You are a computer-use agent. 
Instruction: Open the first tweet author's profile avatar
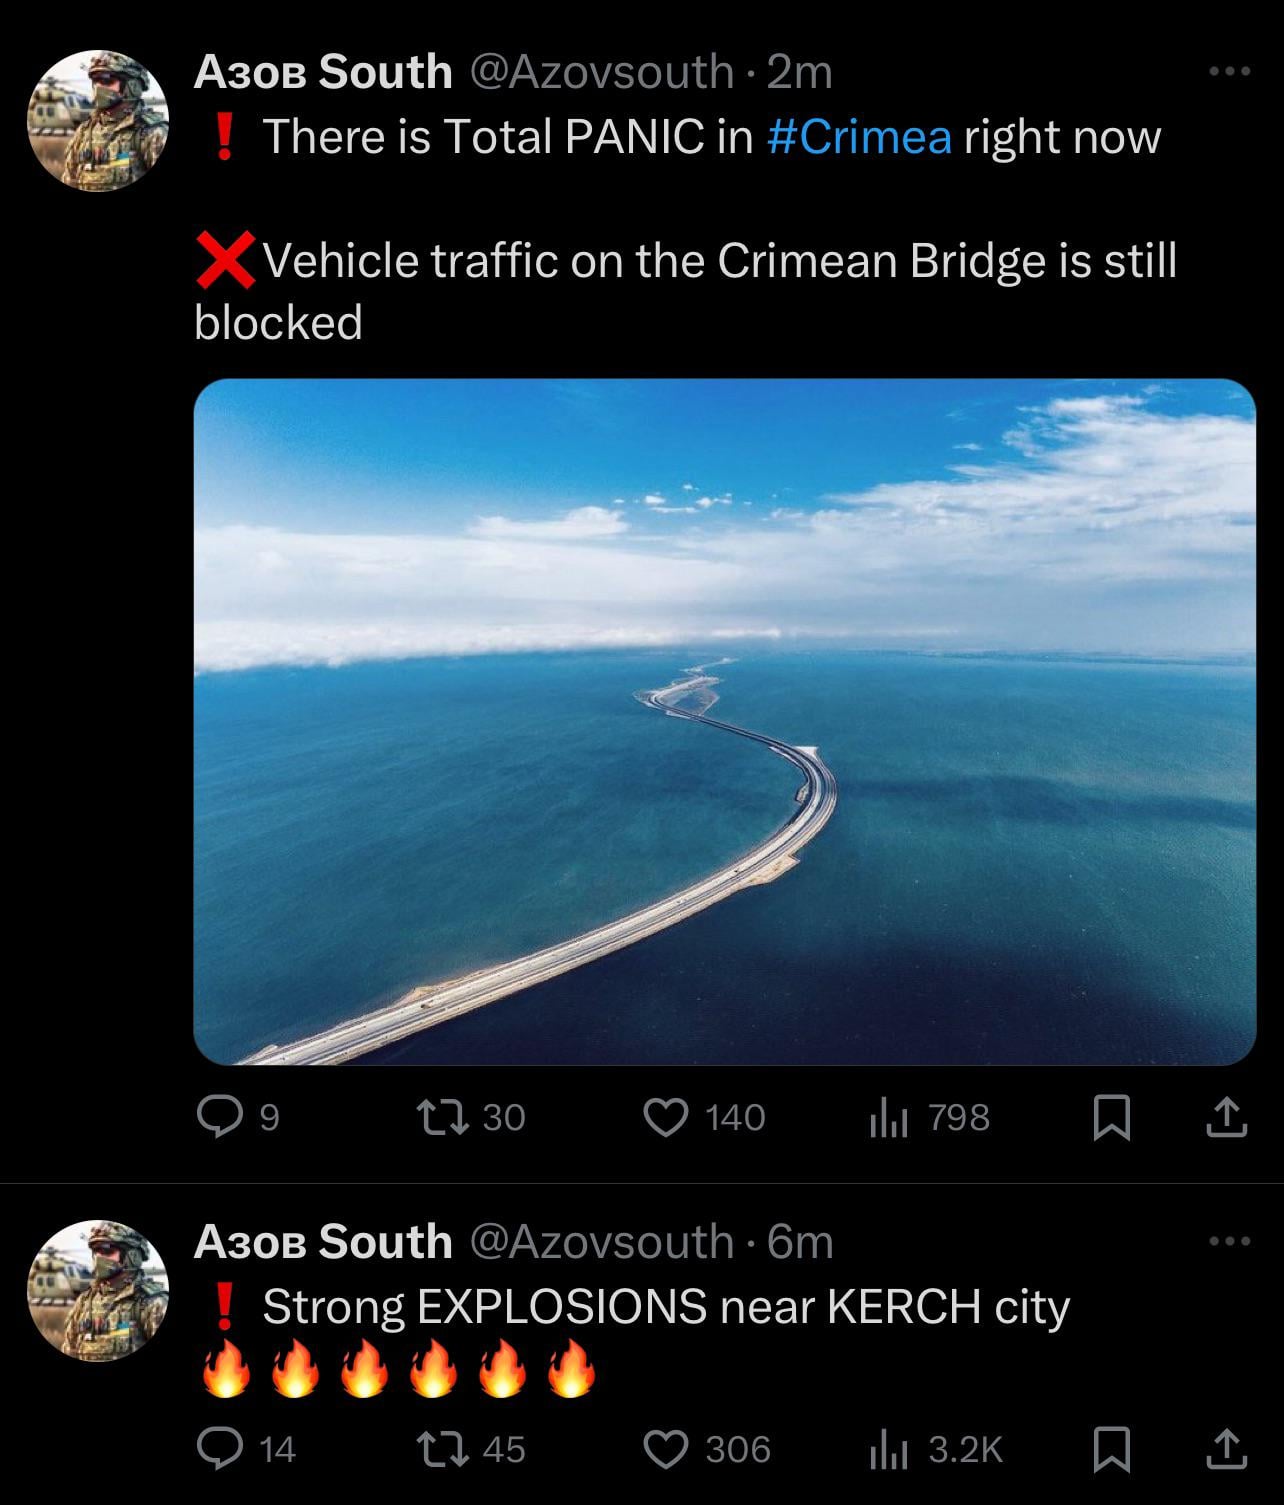[98, 121]
